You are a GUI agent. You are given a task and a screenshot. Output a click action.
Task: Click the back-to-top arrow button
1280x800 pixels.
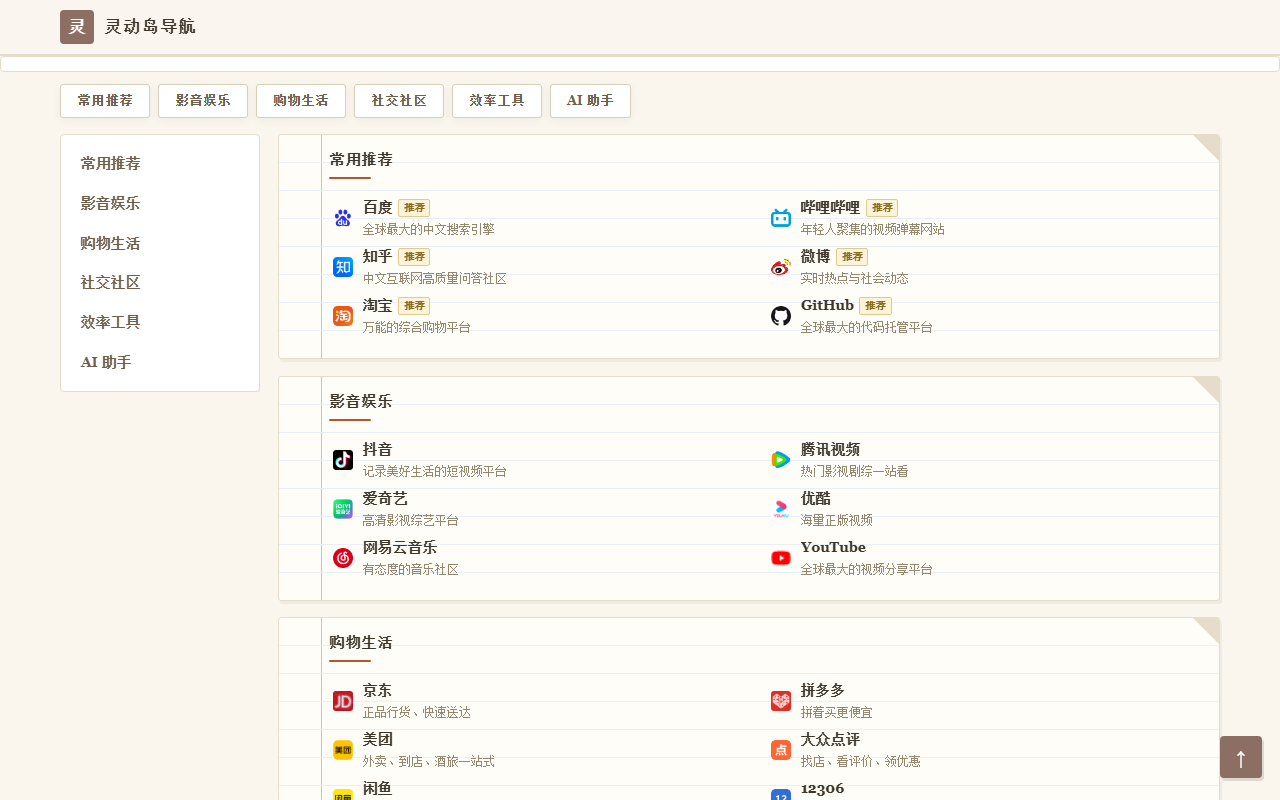(x=1241, y=757)
